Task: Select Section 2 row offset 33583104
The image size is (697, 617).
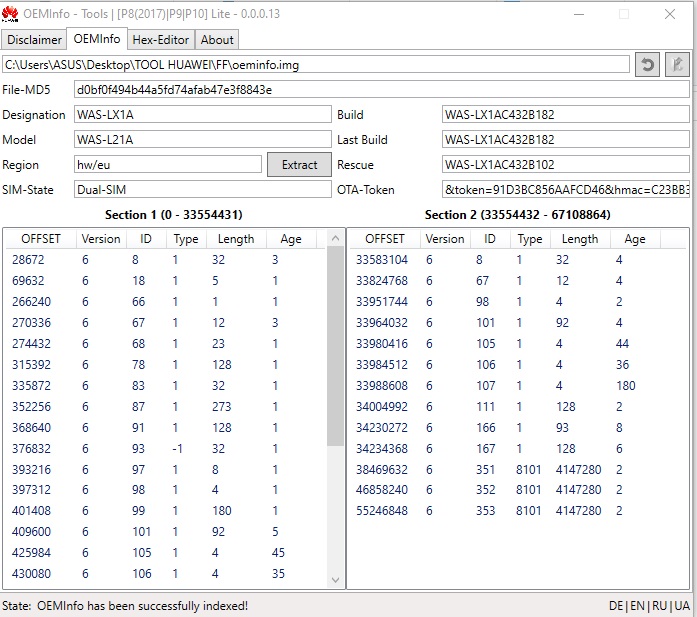Action: click(x=518, y=260)
